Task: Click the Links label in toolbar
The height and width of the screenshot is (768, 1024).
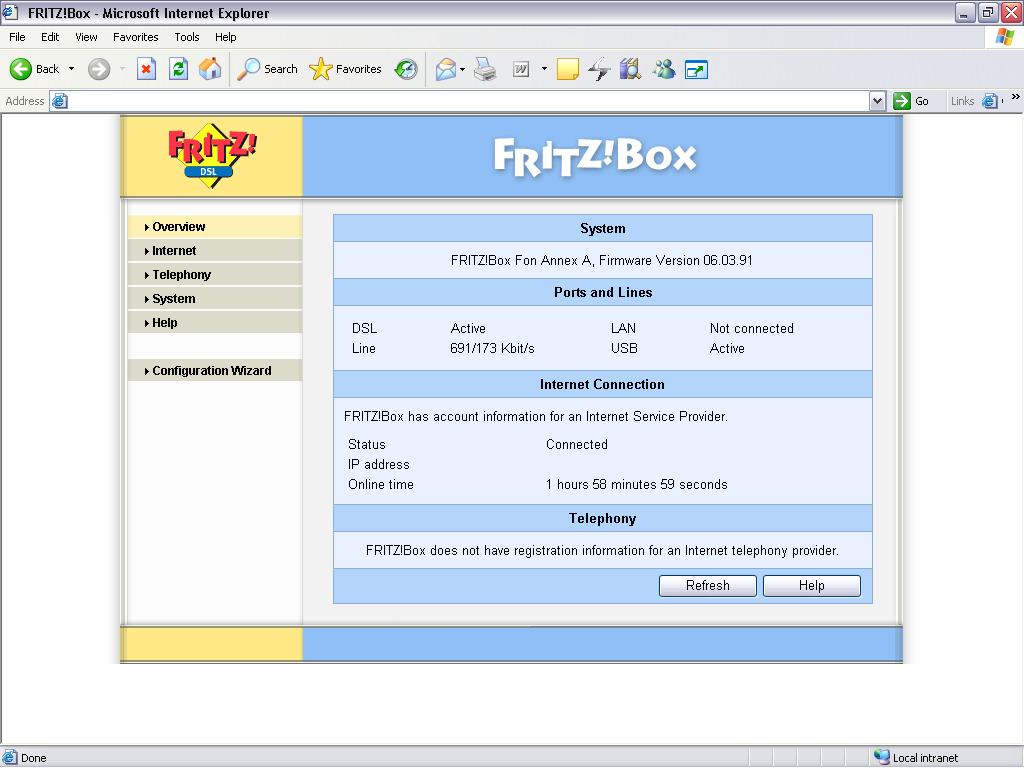Action: (962, 101)
